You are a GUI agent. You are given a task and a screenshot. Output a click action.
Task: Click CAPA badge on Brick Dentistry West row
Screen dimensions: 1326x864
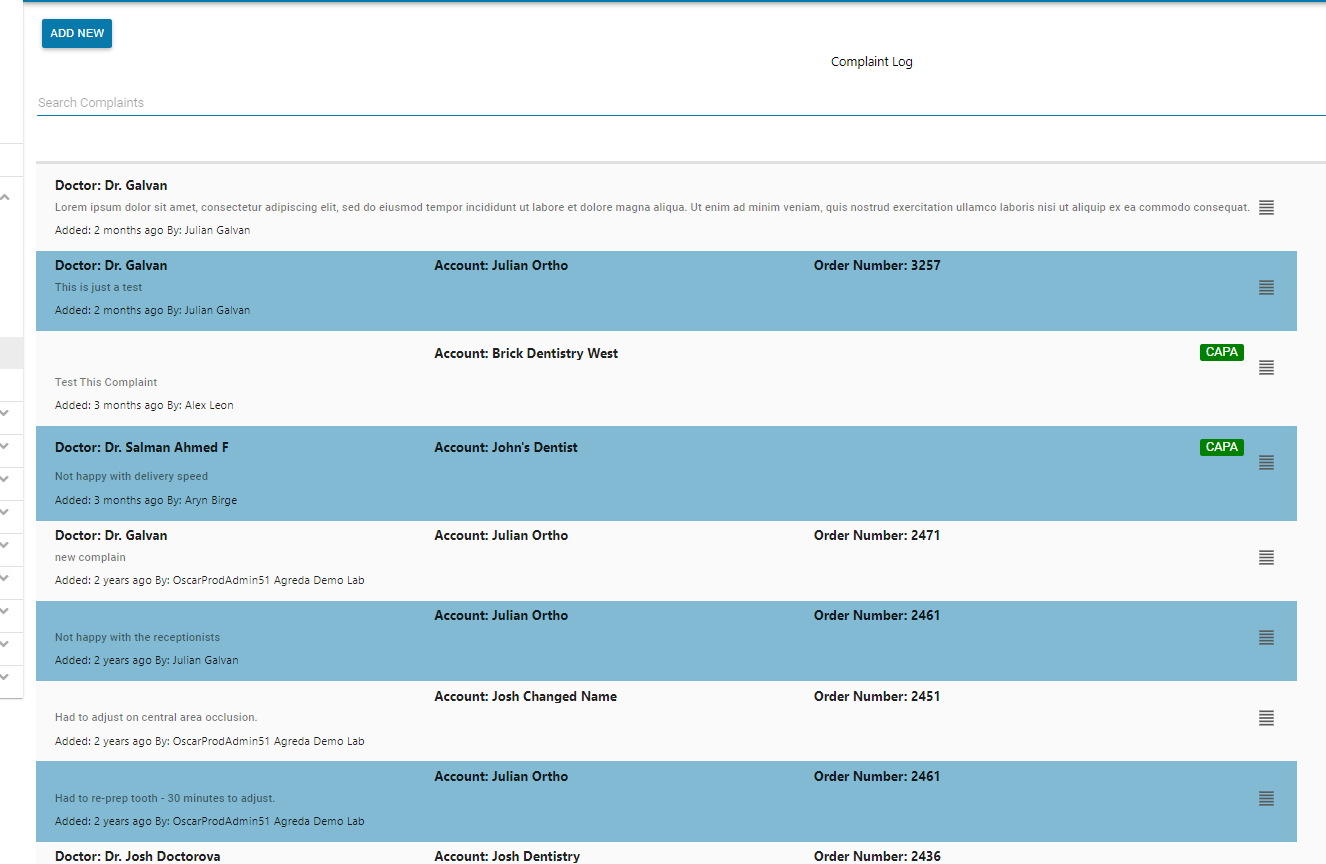click(x=1221, y=352)
